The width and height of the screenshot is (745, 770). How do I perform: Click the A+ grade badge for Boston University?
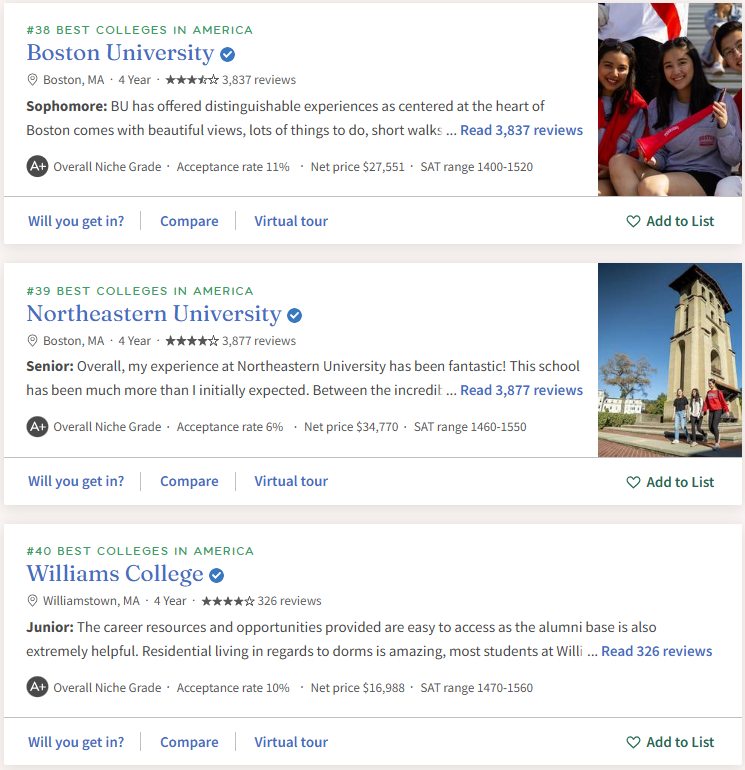coord(37,167)
